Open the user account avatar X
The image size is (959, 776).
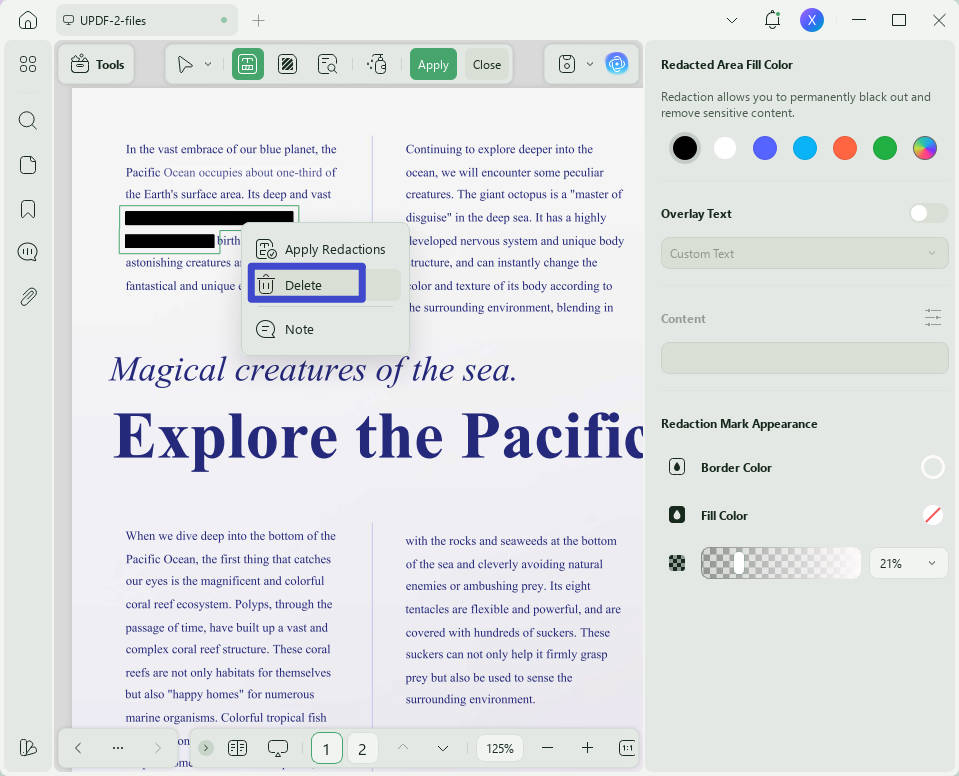coord(812,20)
